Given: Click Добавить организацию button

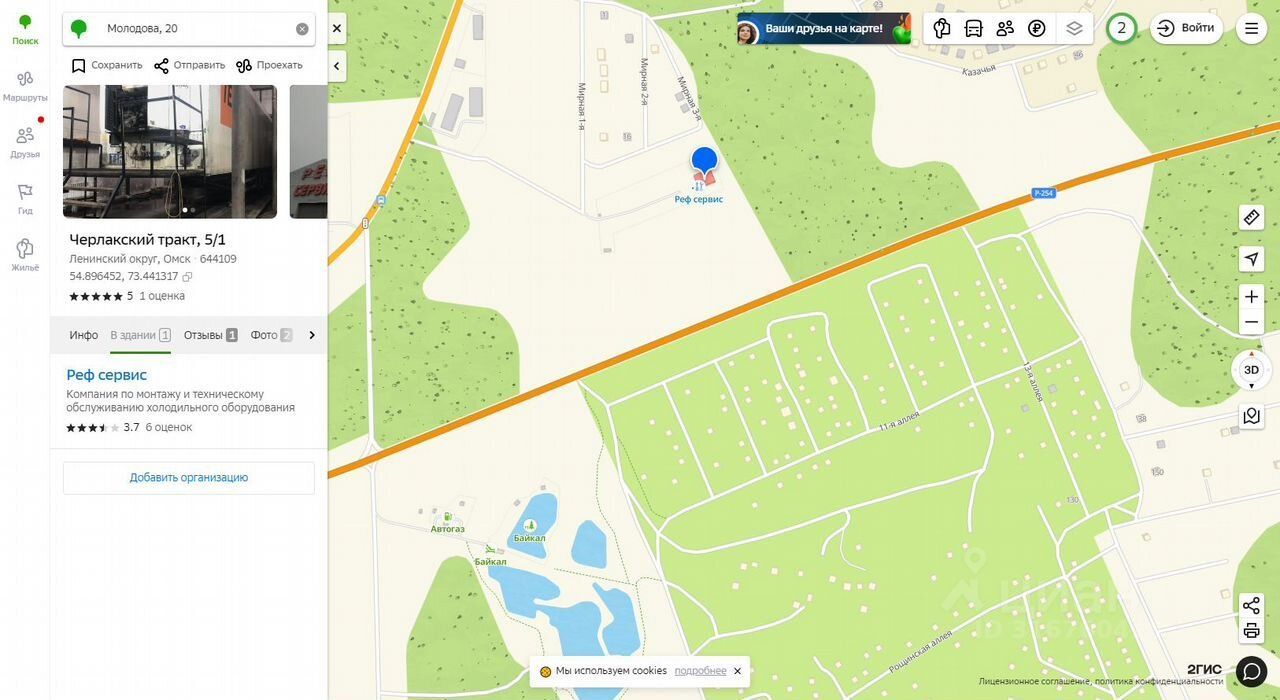Looking at the screenshot, I should [189, 478].
